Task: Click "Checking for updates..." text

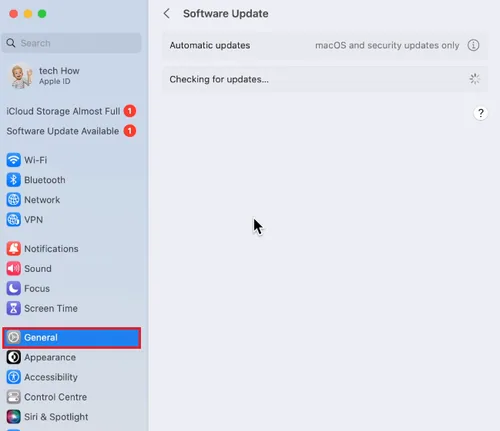Action: coord(219,79)
